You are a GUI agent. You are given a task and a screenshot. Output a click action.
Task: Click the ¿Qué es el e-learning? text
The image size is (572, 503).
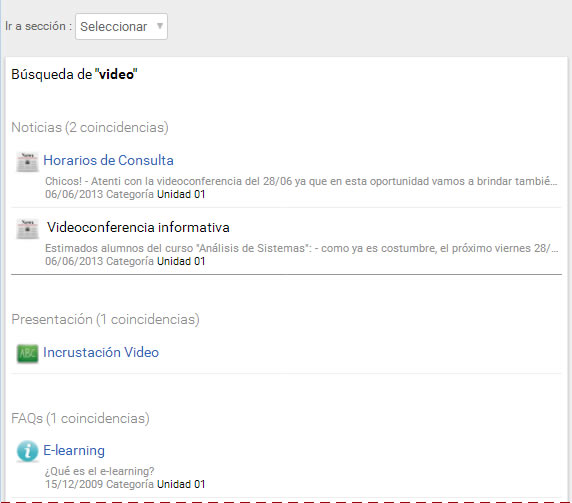point(100,471)
